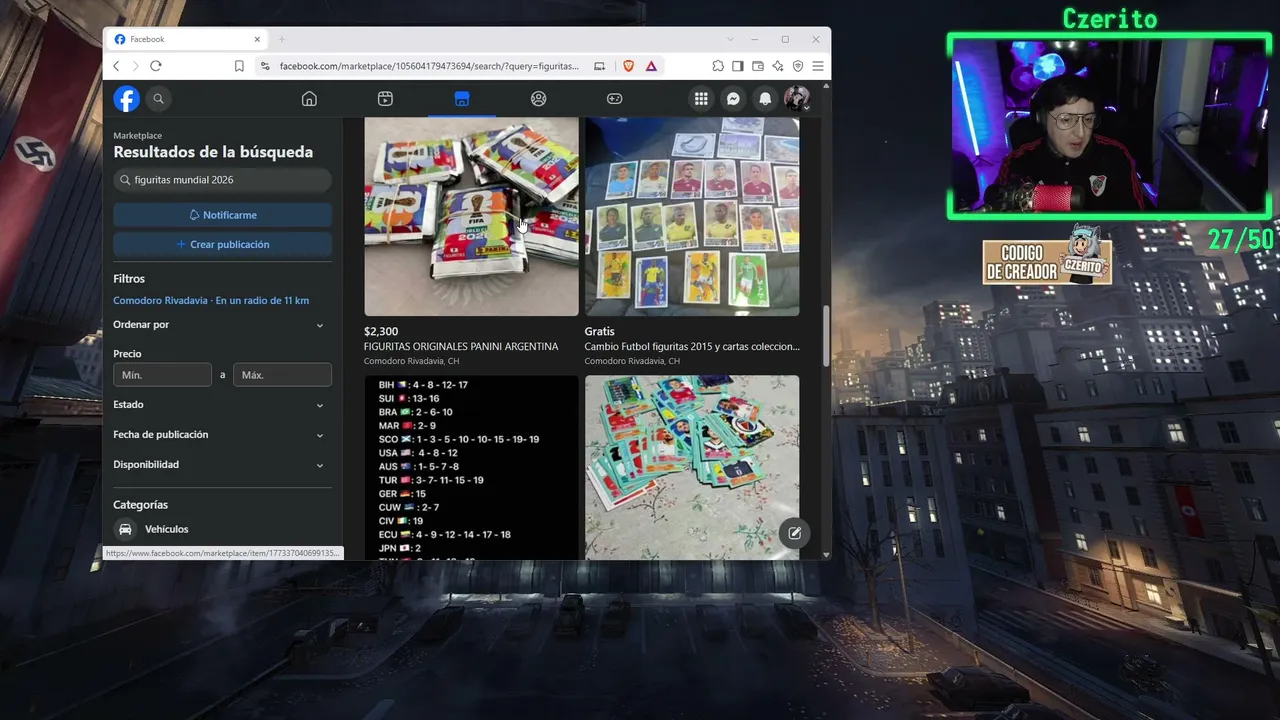Go to Facebook Home feed icon
Image resolution: width=1280 pixels, height=720 pixels.
[x=309, y=99]
